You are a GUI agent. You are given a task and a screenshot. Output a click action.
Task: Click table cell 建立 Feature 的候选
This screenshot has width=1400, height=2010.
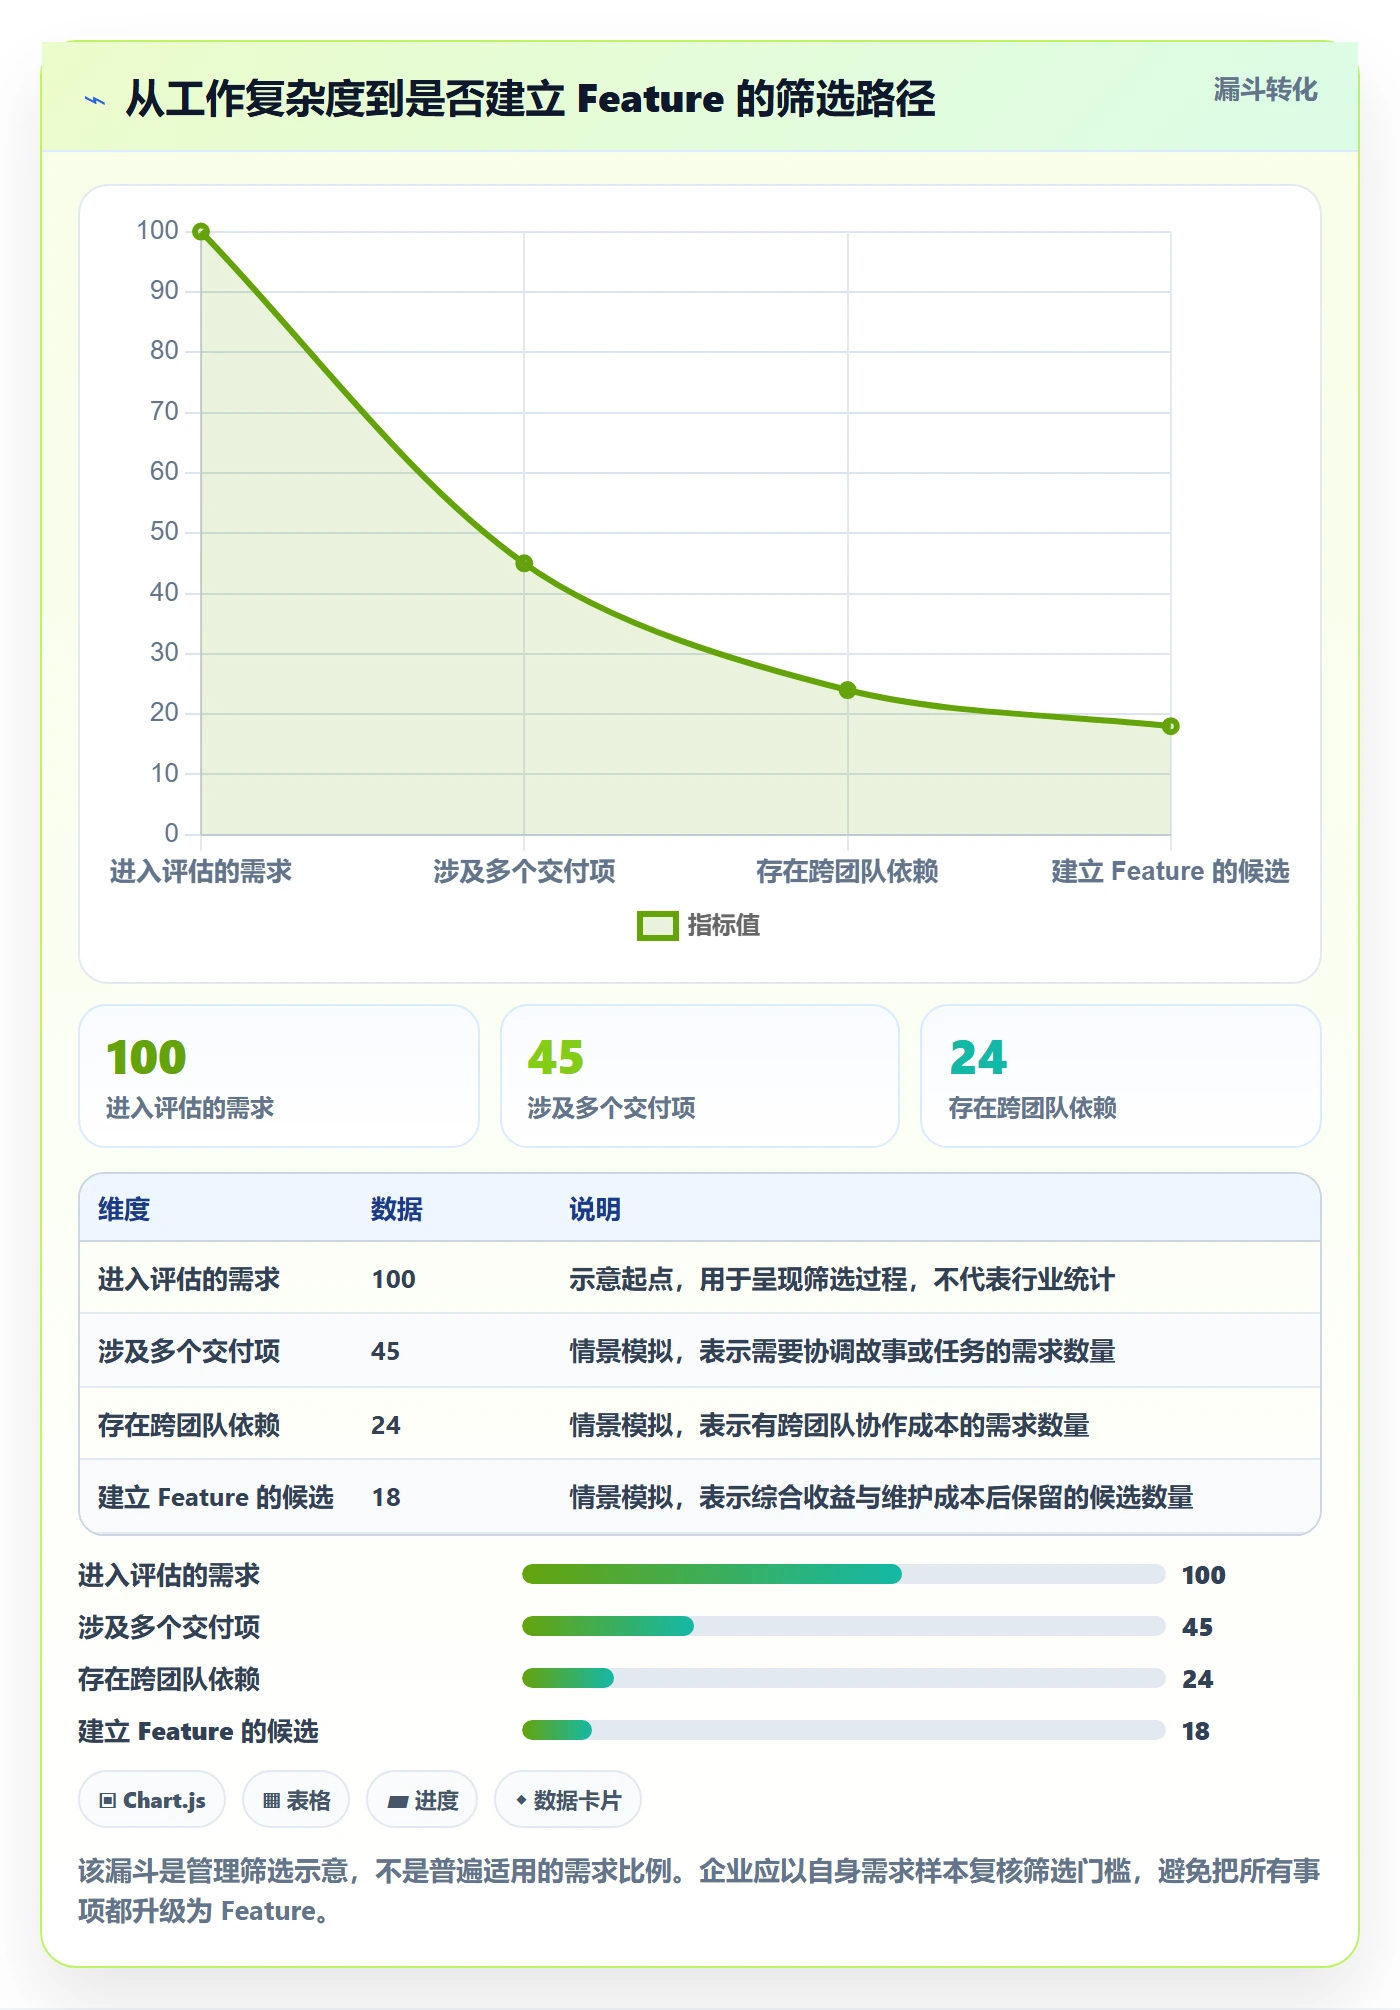(x=216, y=1498)
